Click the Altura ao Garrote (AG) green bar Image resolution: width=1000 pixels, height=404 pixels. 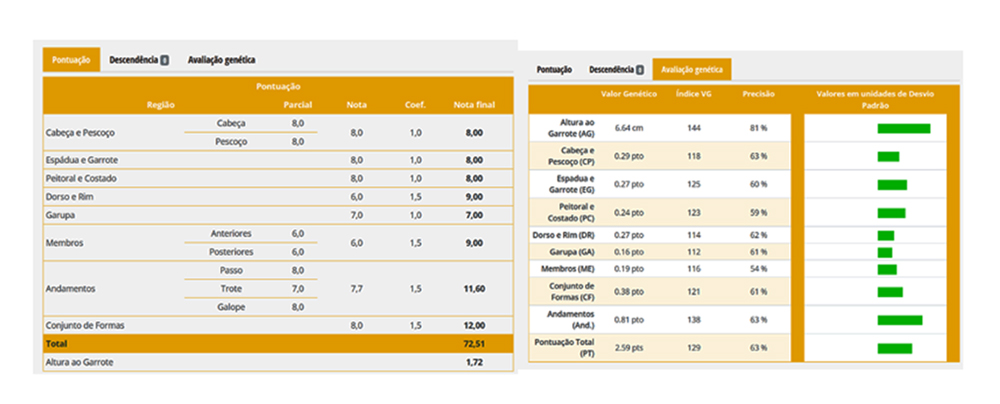(x=903, y=128)
